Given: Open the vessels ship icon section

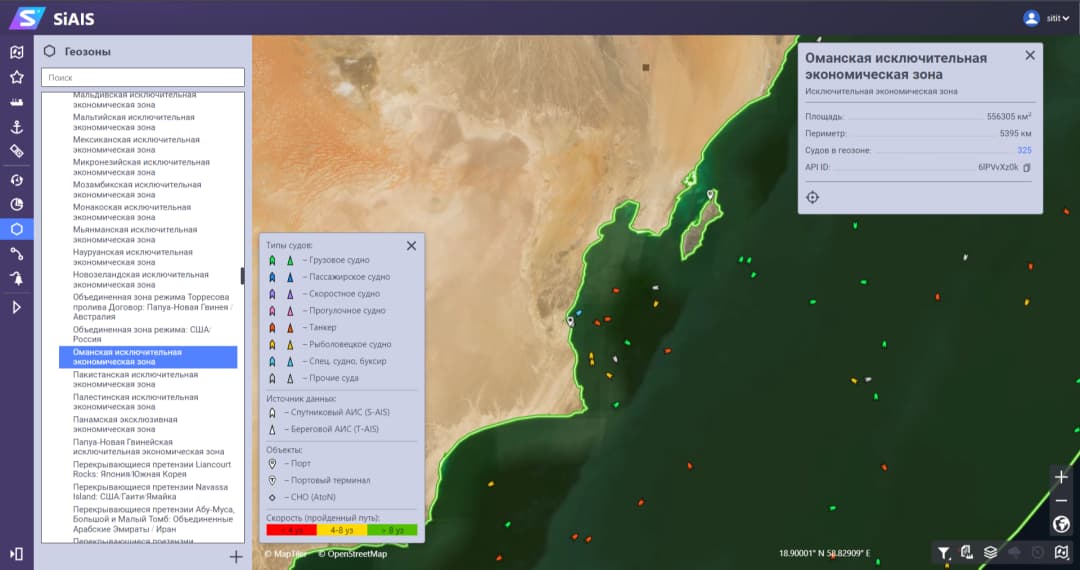Looking at the screenshot, I should 16,102.
